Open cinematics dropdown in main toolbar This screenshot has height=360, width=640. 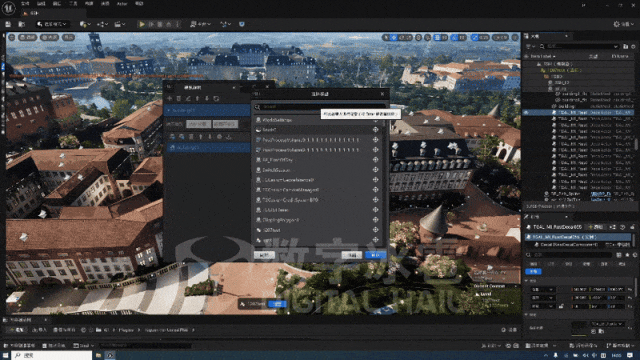(x=120, y=24)
